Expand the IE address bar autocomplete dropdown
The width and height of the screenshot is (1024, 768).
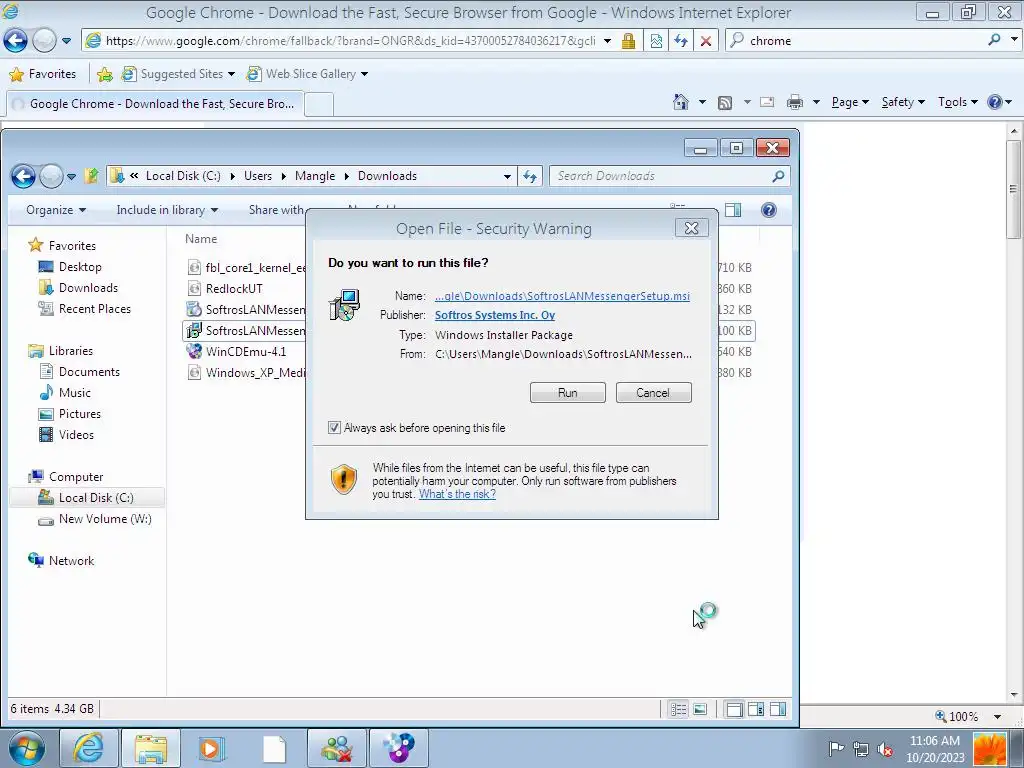(x=607, y=40)
